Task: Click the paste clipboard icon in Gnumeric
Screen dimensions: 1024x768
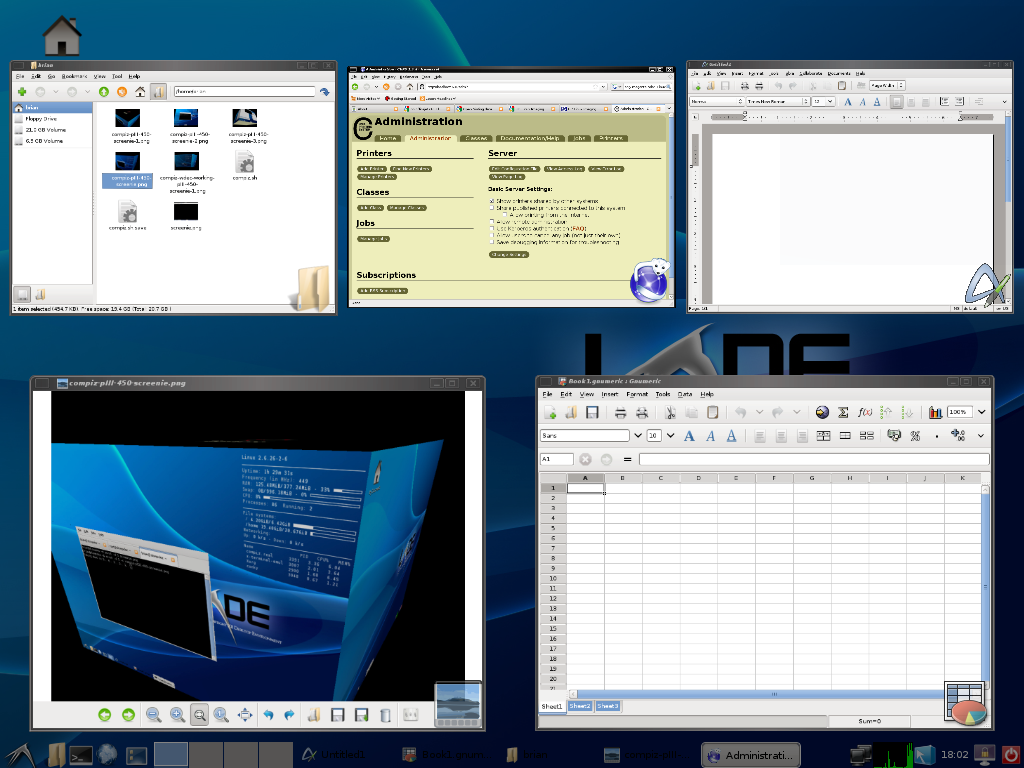Action: click(x=712, y=412)
